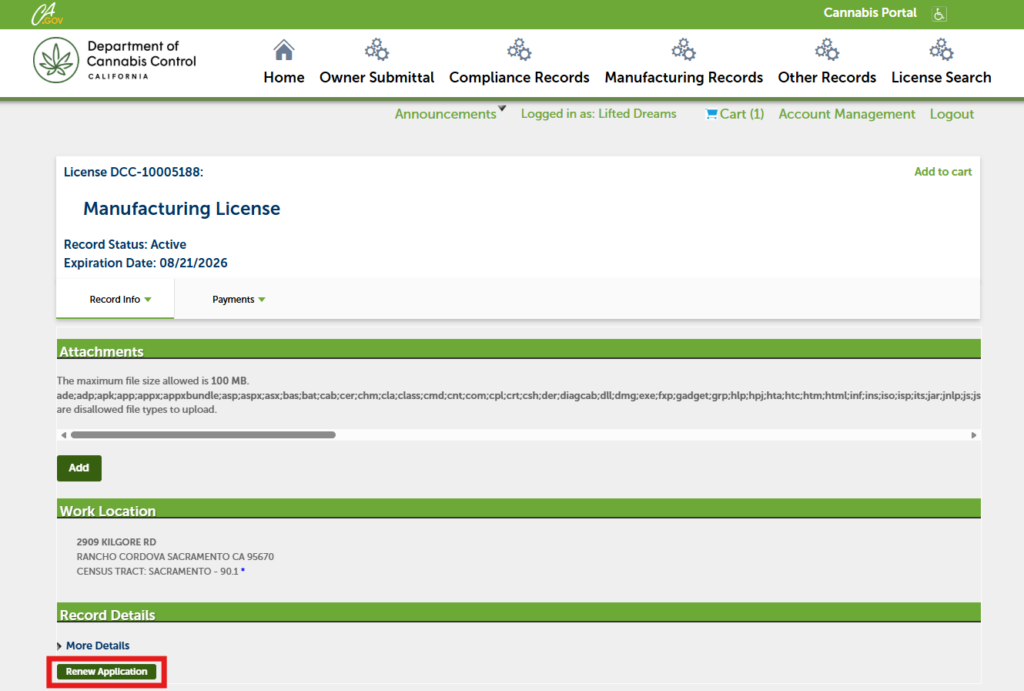Open Account Management link
Image resolution: width=1024 pixels, height=691 pixels.
pos(846,114)
